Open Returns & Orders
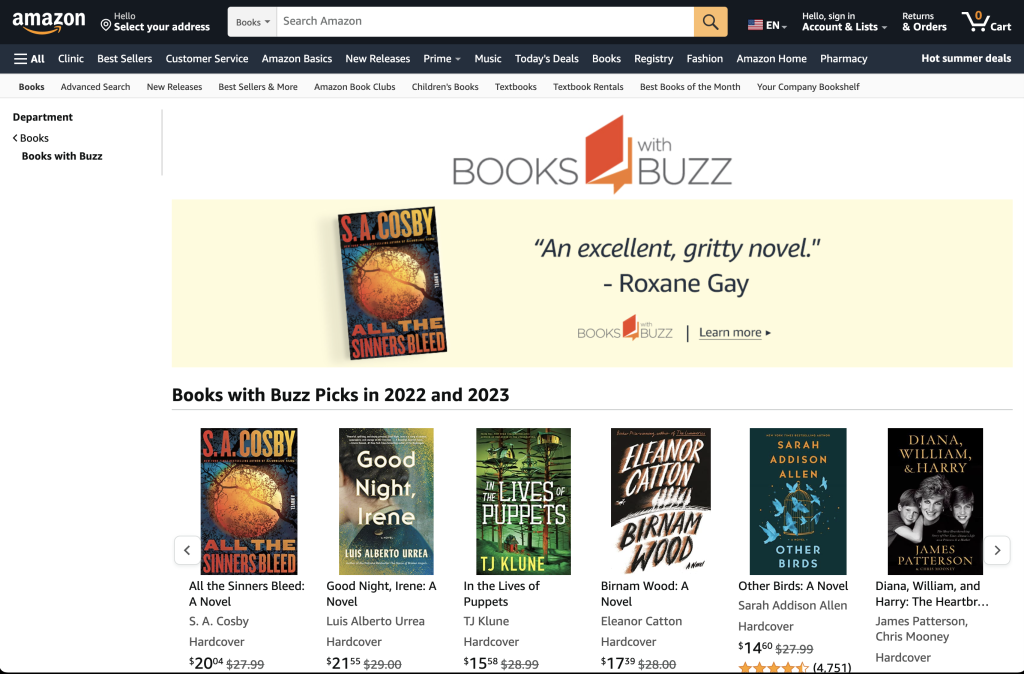 point(924,22)
